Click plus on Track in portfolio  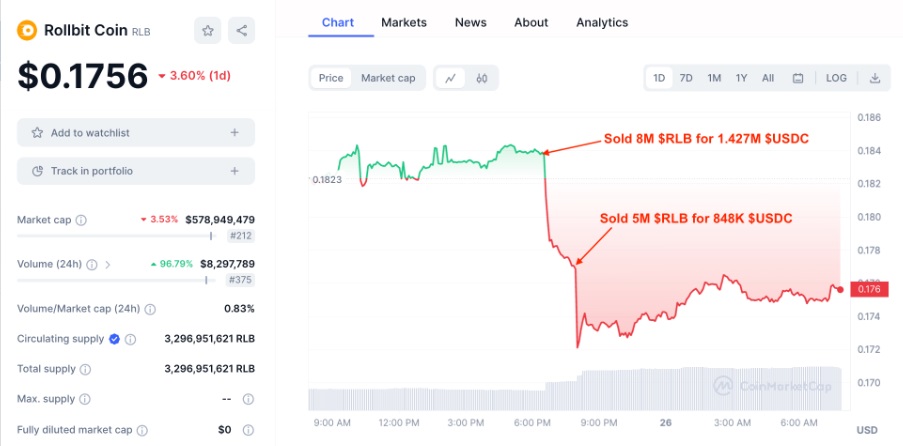click(x=234, y=171)
